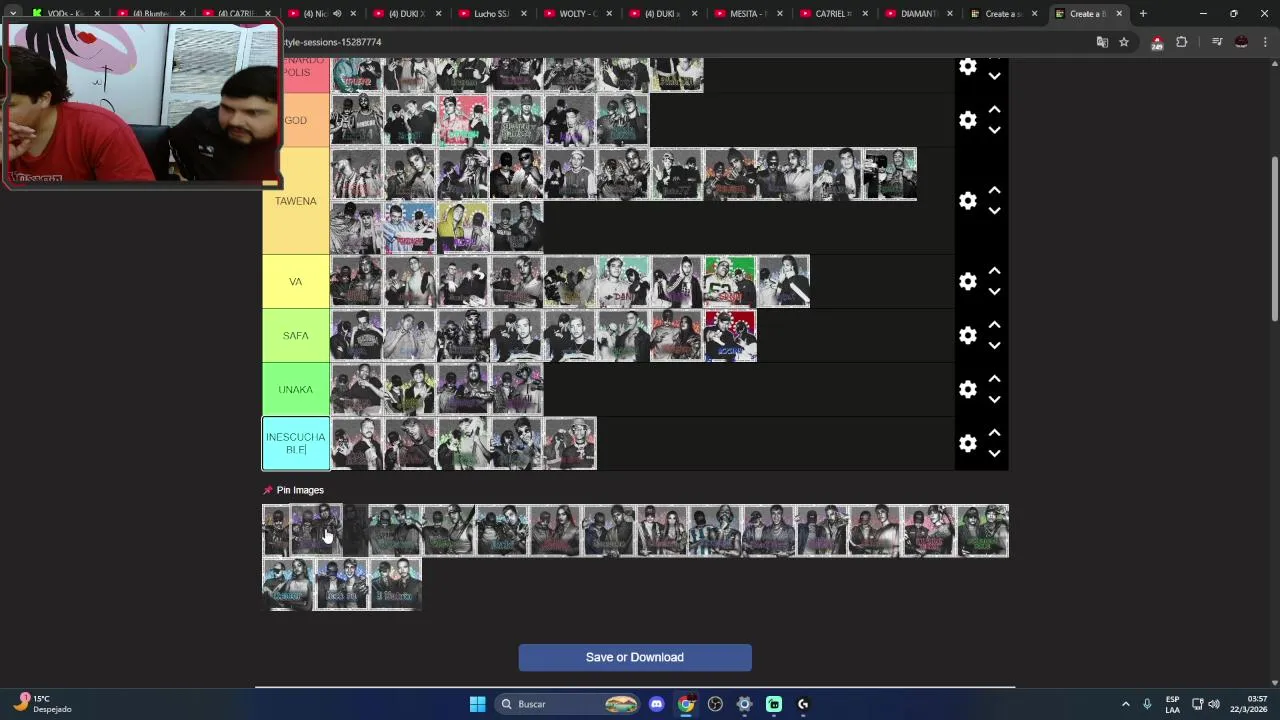Open Google Chrome from the taskbar
Screen dimensions: 1280x720
coord(685,704)
